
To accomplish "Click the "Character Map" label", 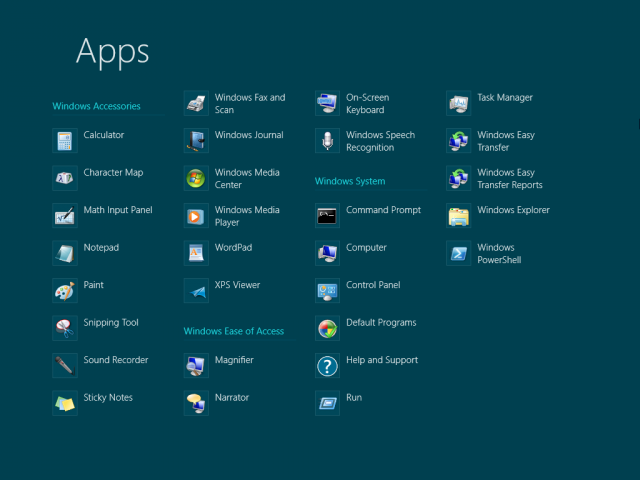I will (x=113, y=173).
